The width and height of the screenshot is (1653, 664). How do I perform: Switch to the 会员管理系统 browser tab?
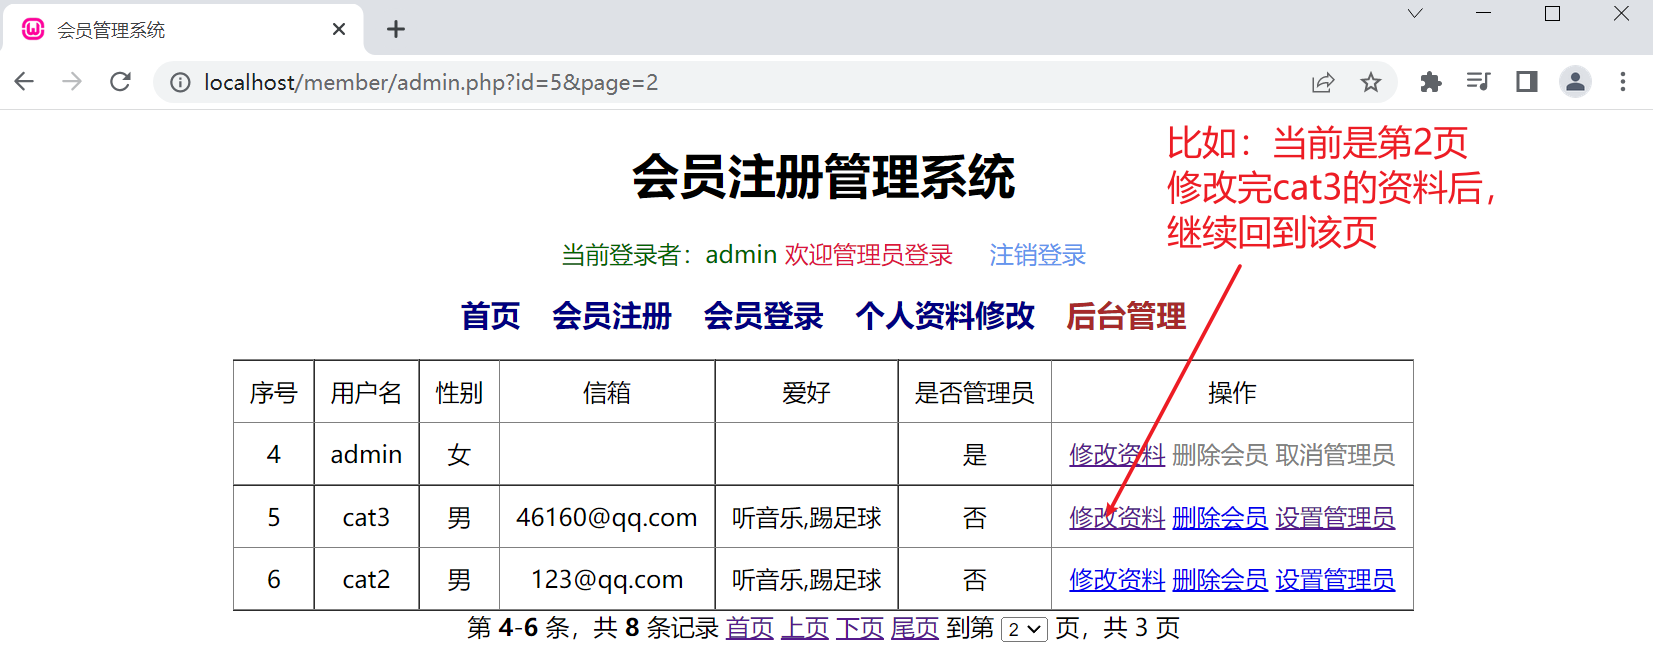[185, 30]
